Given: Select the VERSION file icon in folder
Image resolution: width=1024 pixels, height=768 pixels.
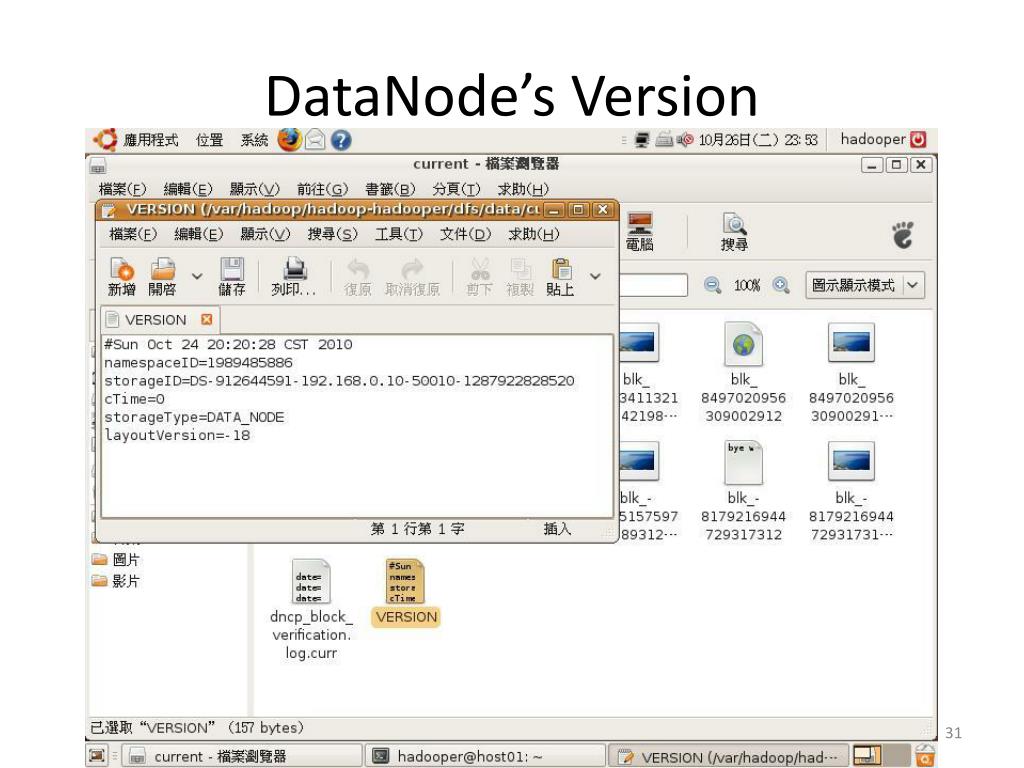Looking at the screenshot, I should pyautogui.click(x=406, y=592).
